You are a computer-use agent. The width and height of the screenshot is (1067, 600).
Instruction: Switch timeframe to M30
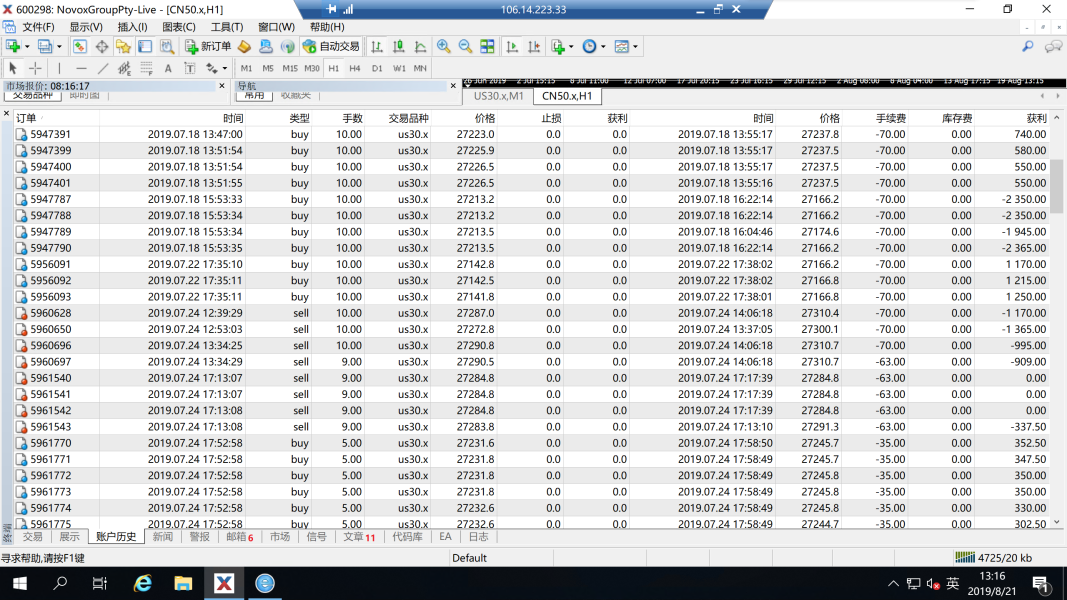click(312, 68)
